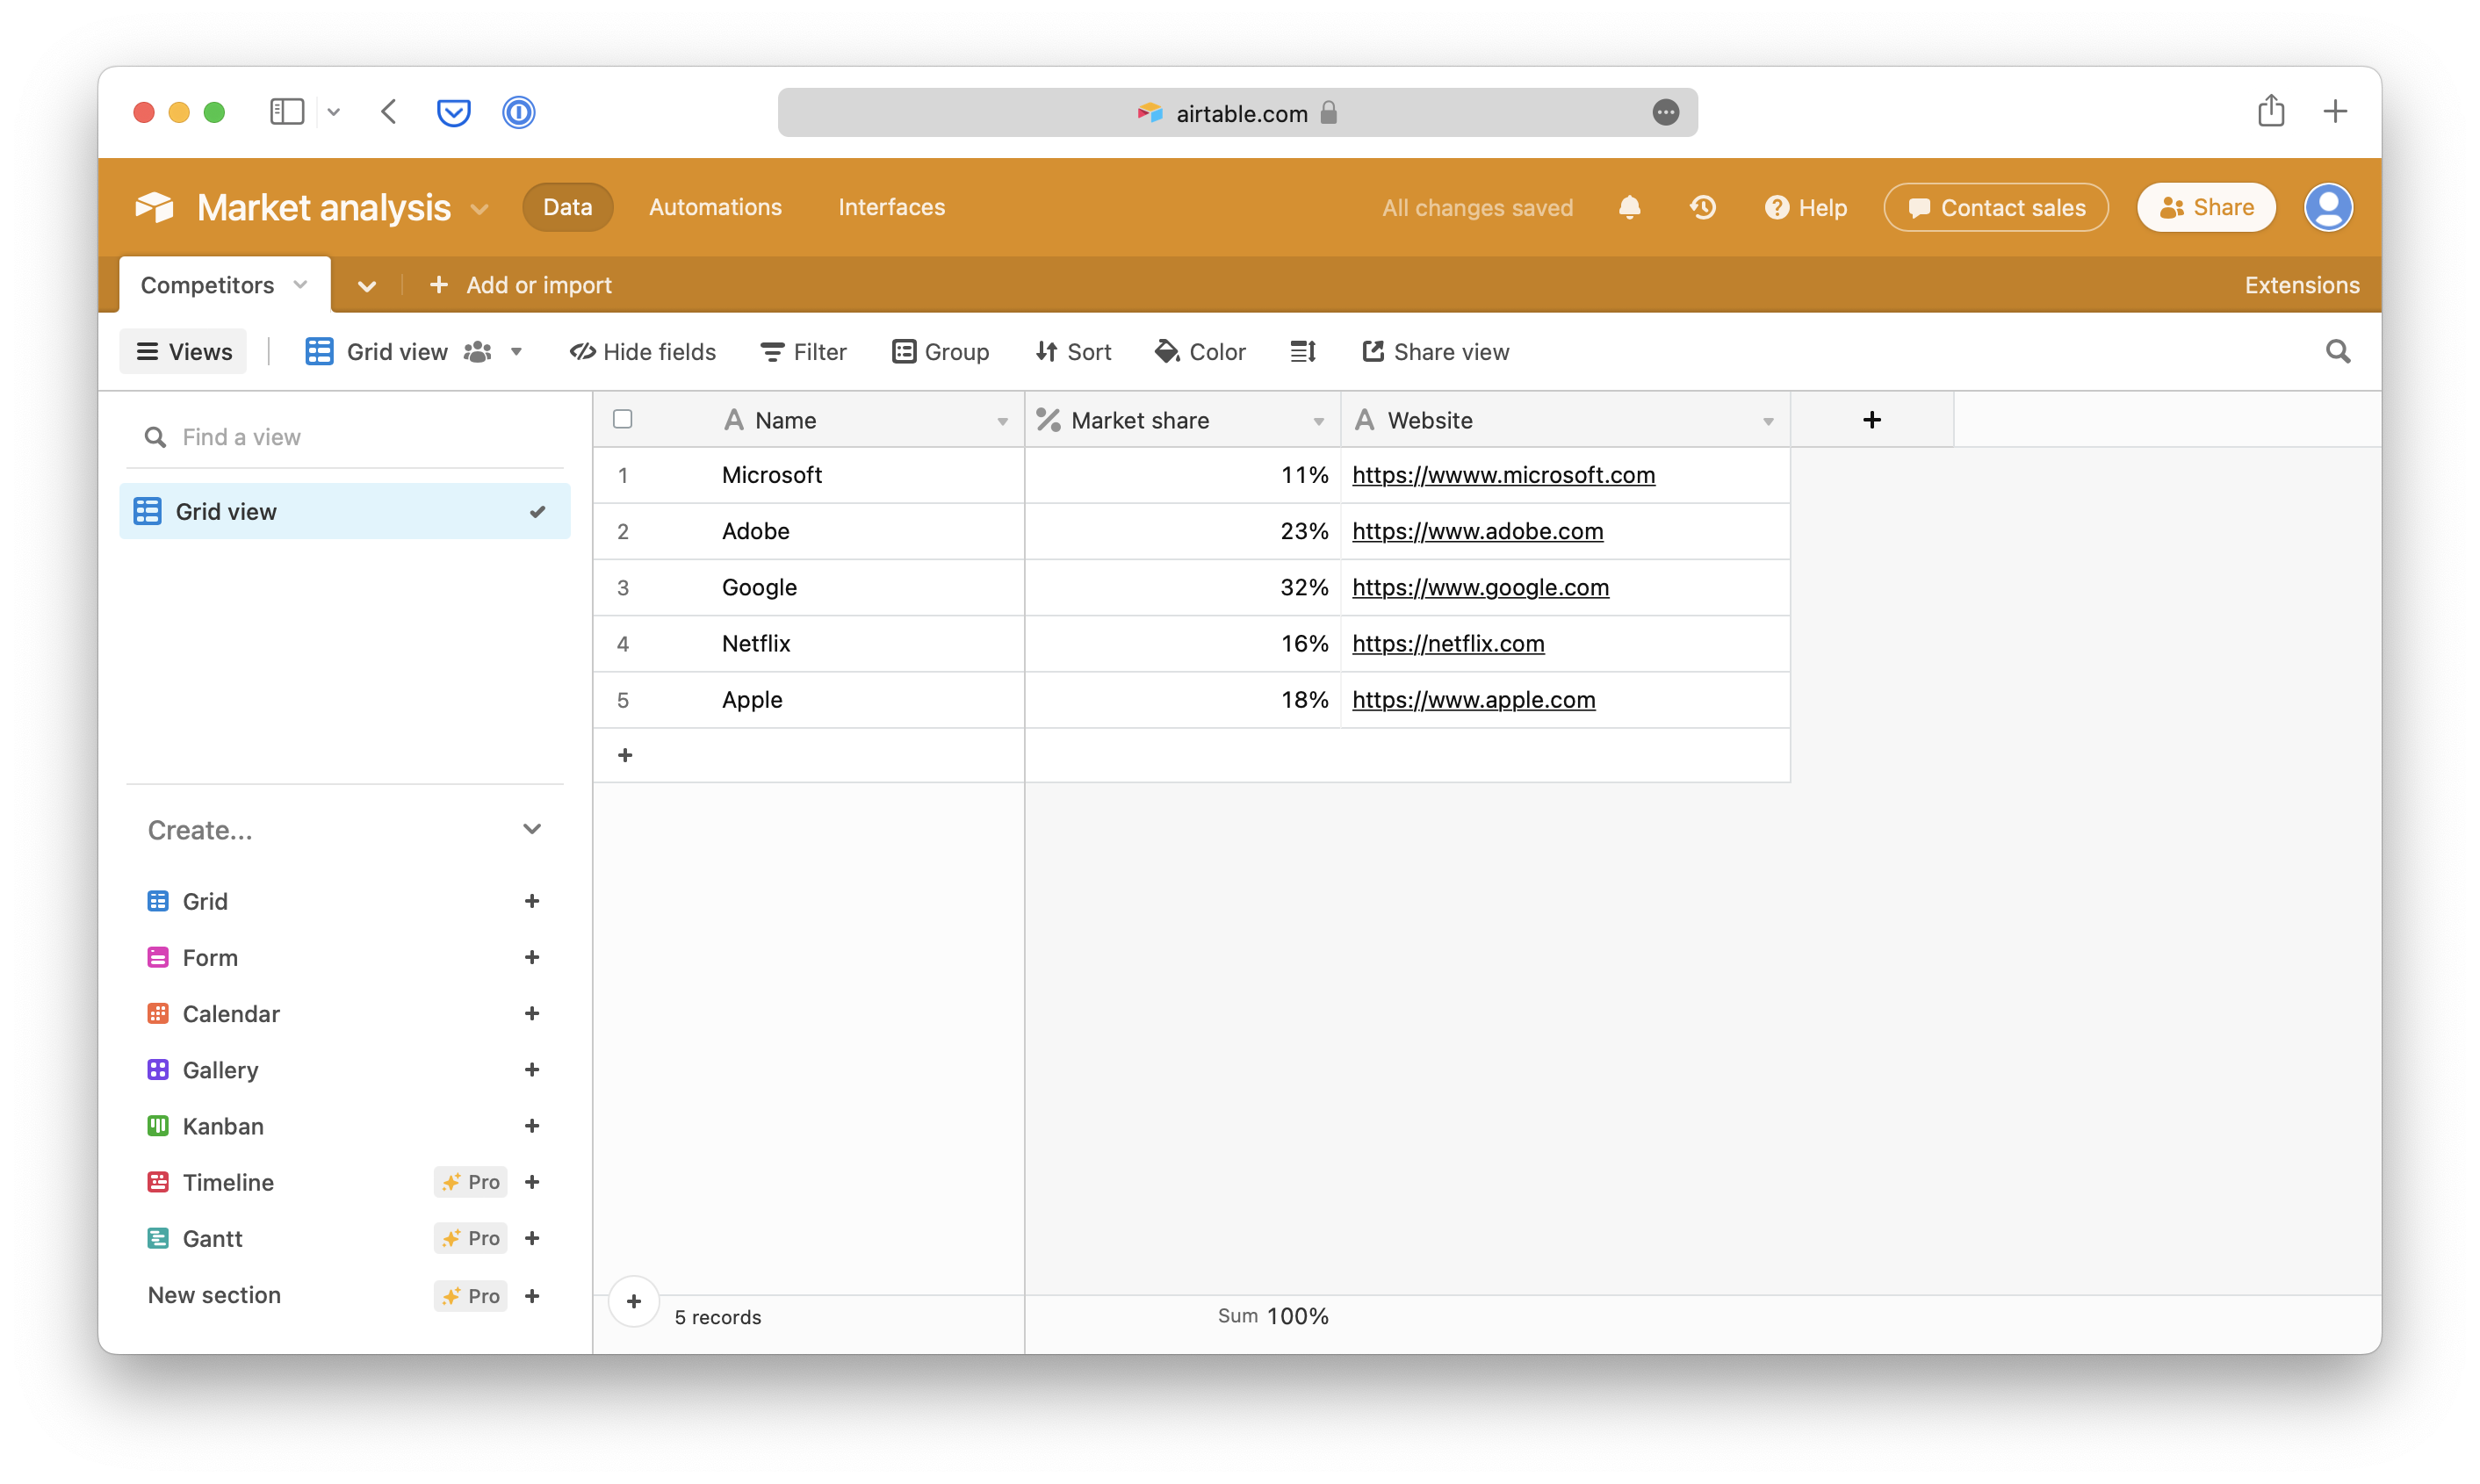Switch to the Interfaces tab
The image size is (2480, 1484).
pyautogui.click(x=891, y=207)
